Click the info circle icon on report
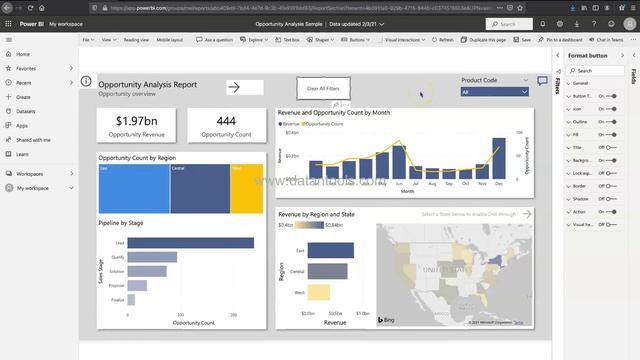Viewport: 640px width, 360px height. (x=86, y=81)
